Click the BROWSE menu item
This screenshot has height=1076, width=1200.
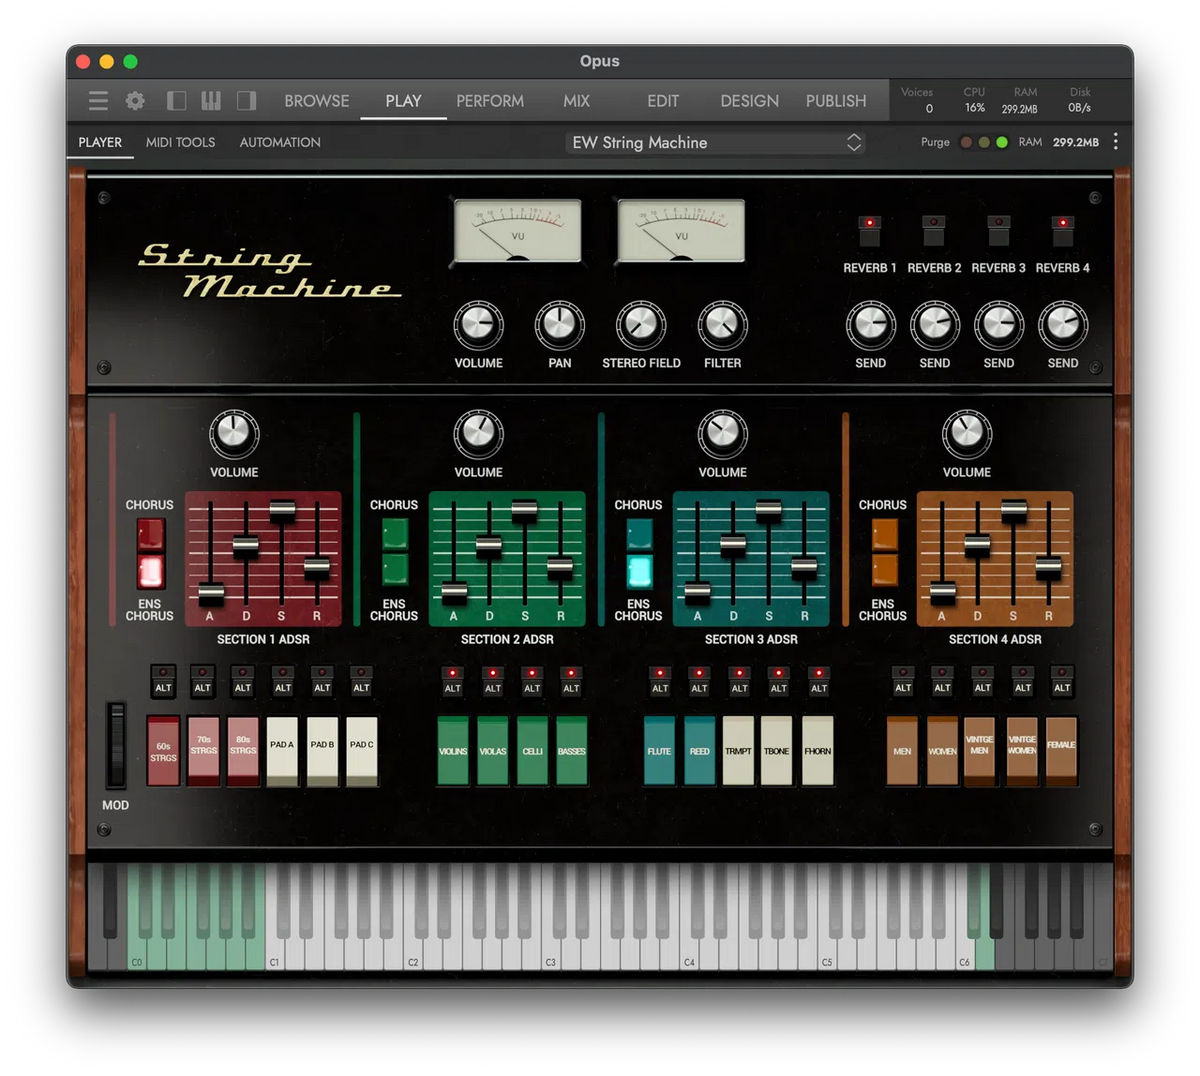click(316, 101)
